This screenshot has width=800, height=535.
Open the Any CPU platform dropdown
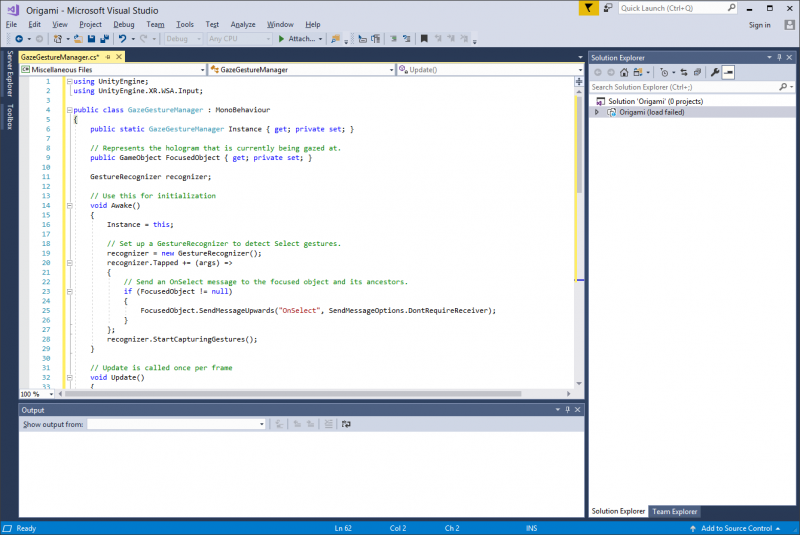point(239,39)
